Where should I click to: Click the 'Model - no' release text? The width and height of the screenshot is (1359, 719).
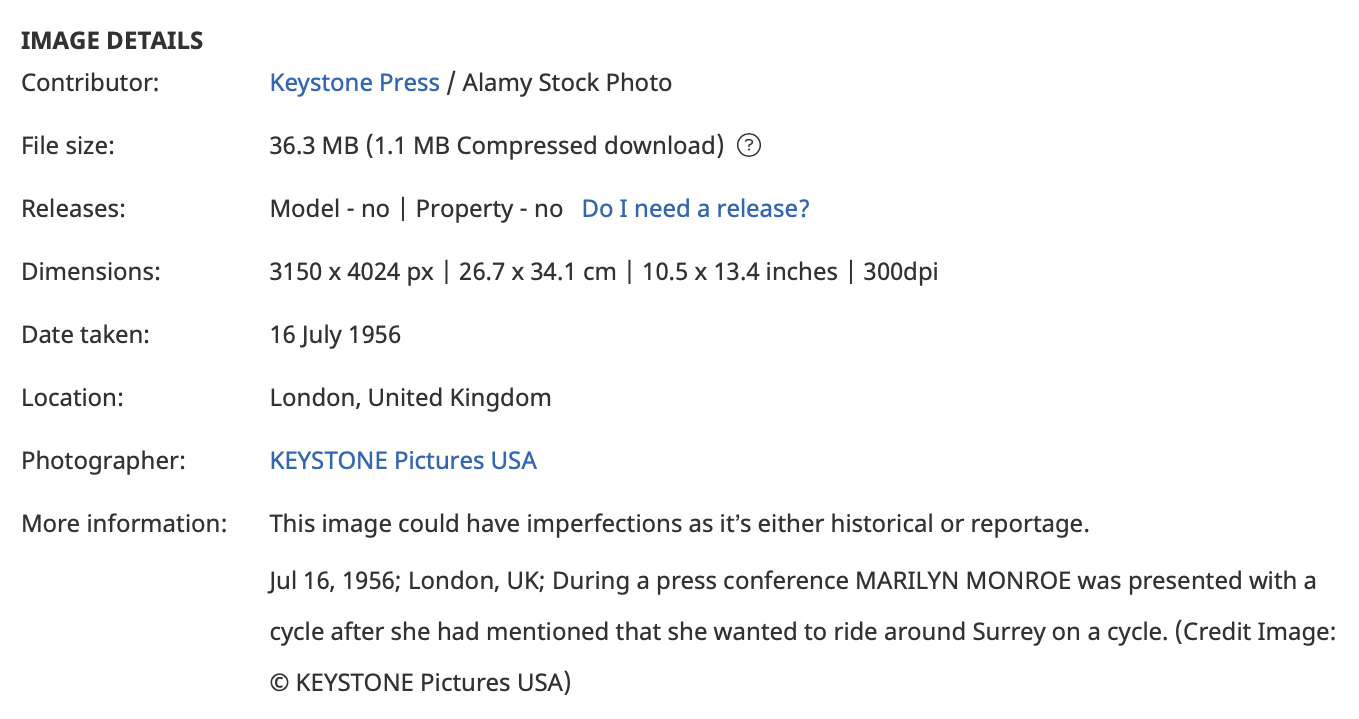click(330, 209)
